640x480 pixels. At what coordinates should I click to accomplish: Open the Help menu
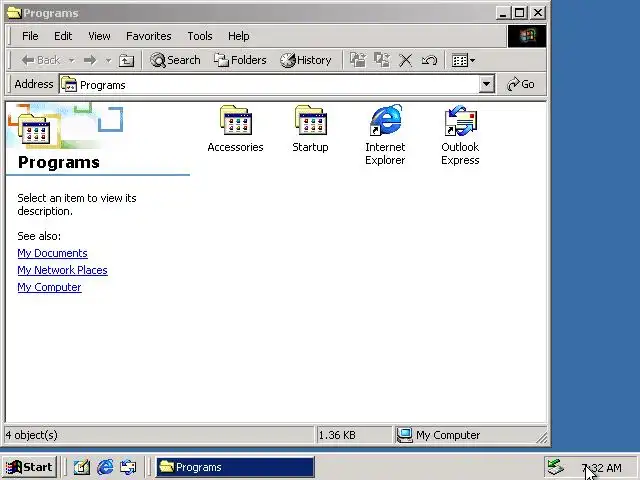point(239,36)
